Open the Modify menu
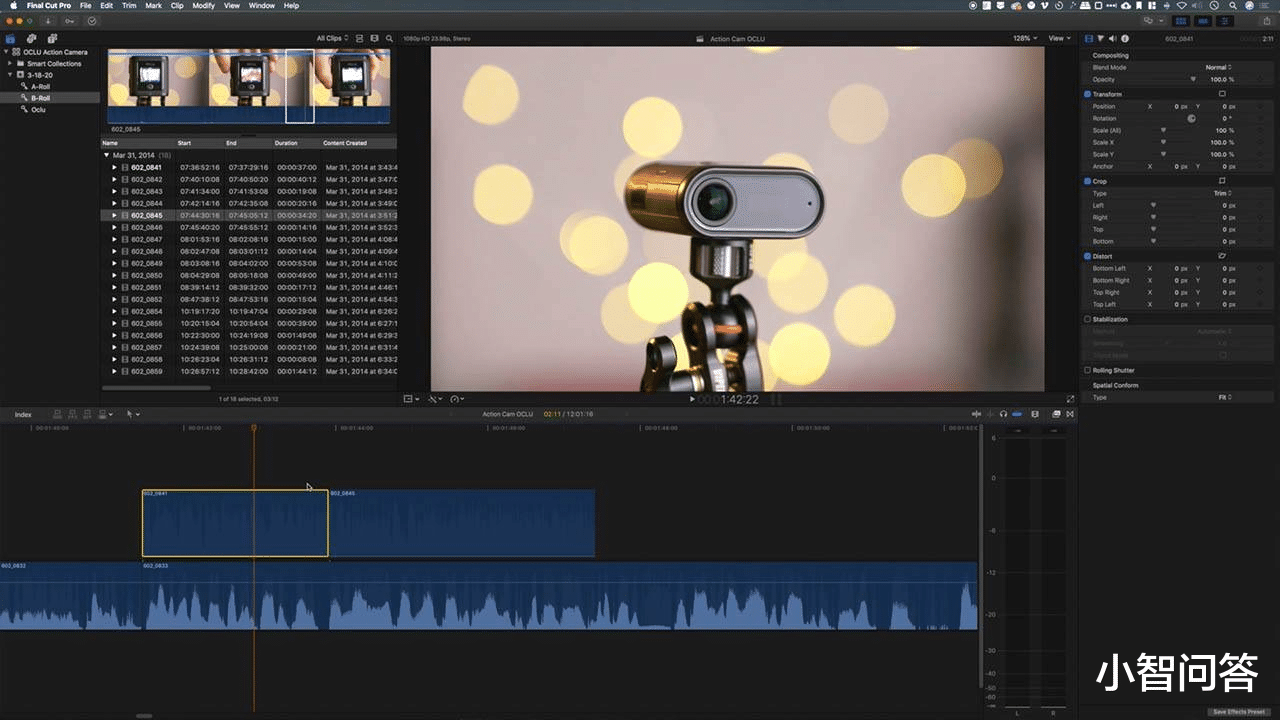This screenshot has width=1280, height=720. click(x=203, y=6)
